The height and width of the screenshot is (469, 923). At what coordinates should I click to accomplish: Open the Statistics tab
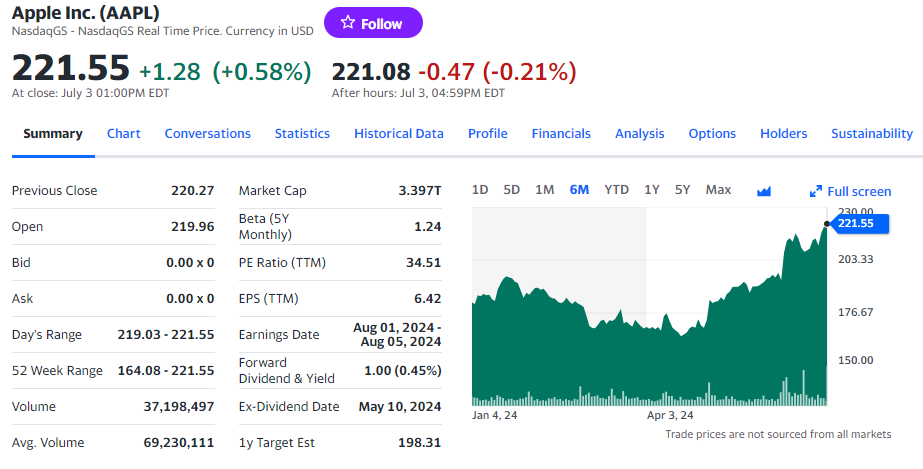tap(303, 134)
